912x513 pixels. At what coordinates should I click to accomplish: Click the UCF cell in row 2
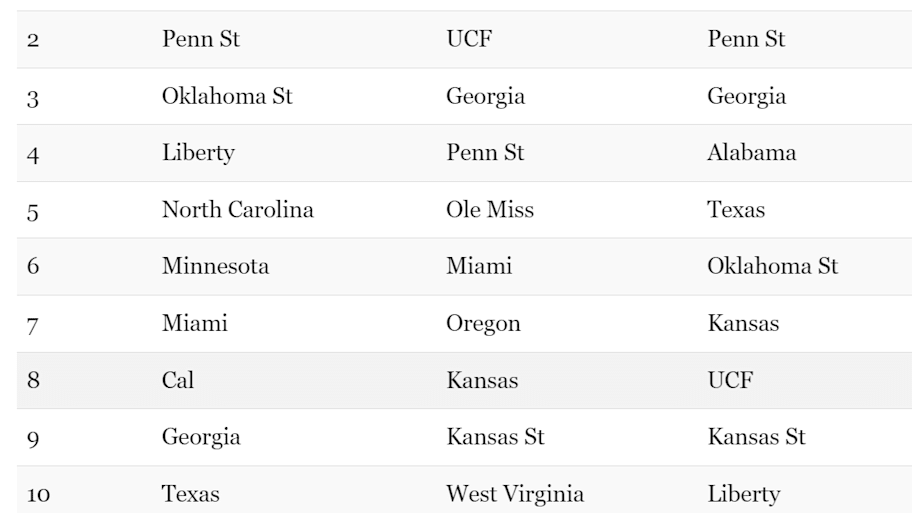(469, 40)
